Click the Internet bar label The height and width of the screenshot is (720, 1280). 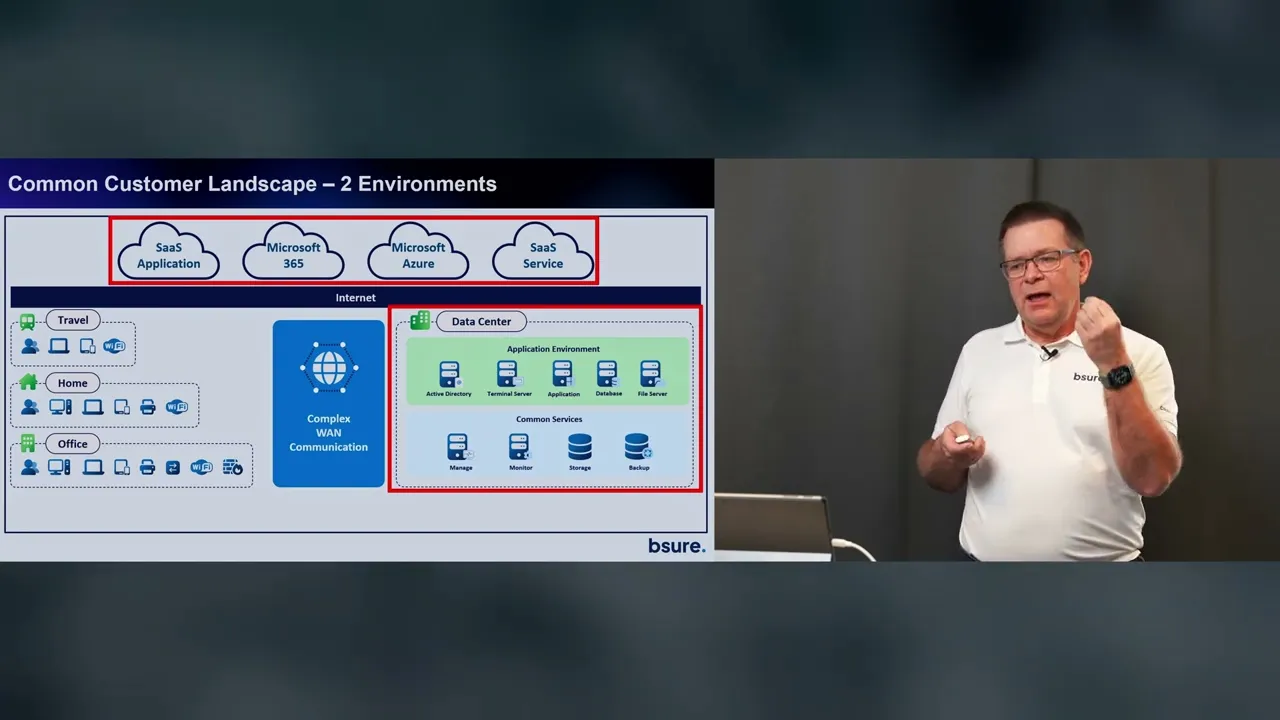[x=356, y=298]
